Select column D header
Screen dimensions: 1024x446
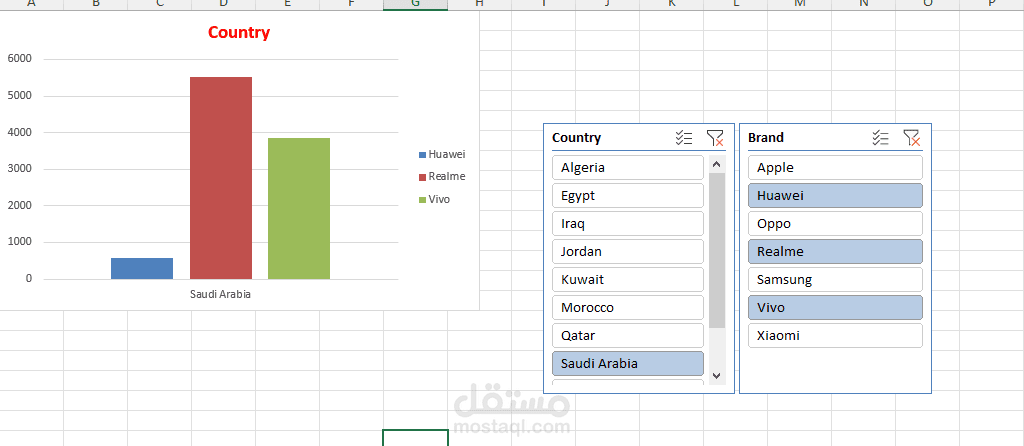coord(223,5)
